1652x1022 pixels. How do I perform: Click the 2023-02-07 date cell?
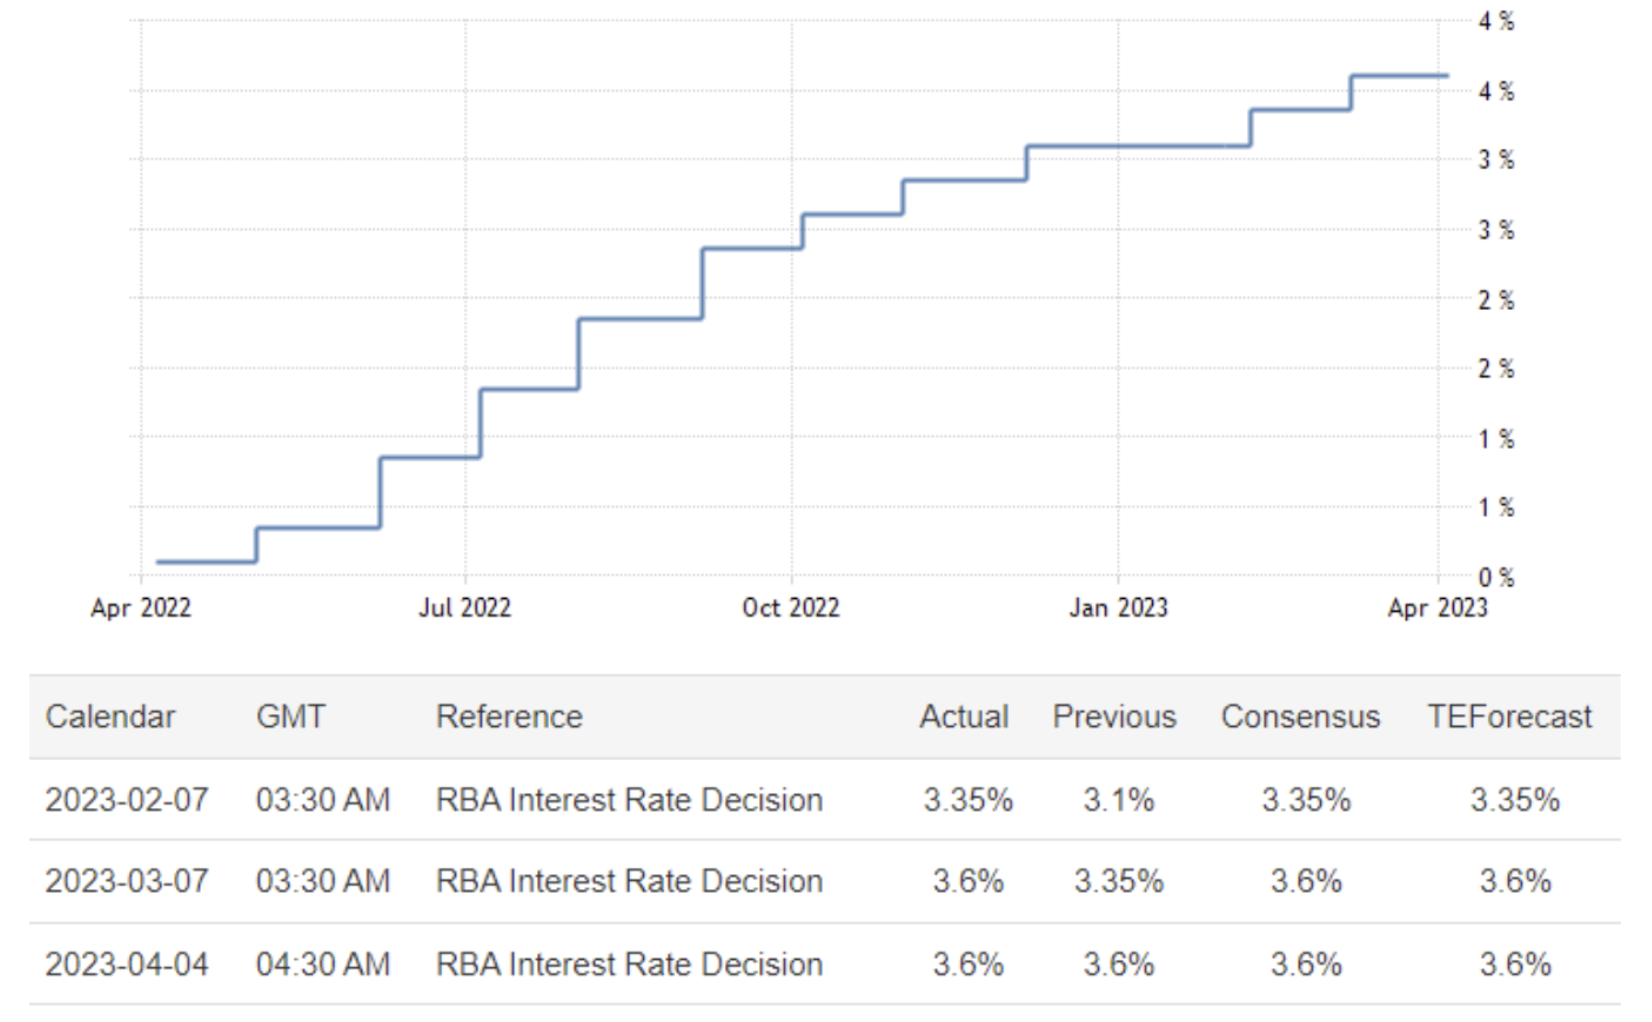point(127,800)
